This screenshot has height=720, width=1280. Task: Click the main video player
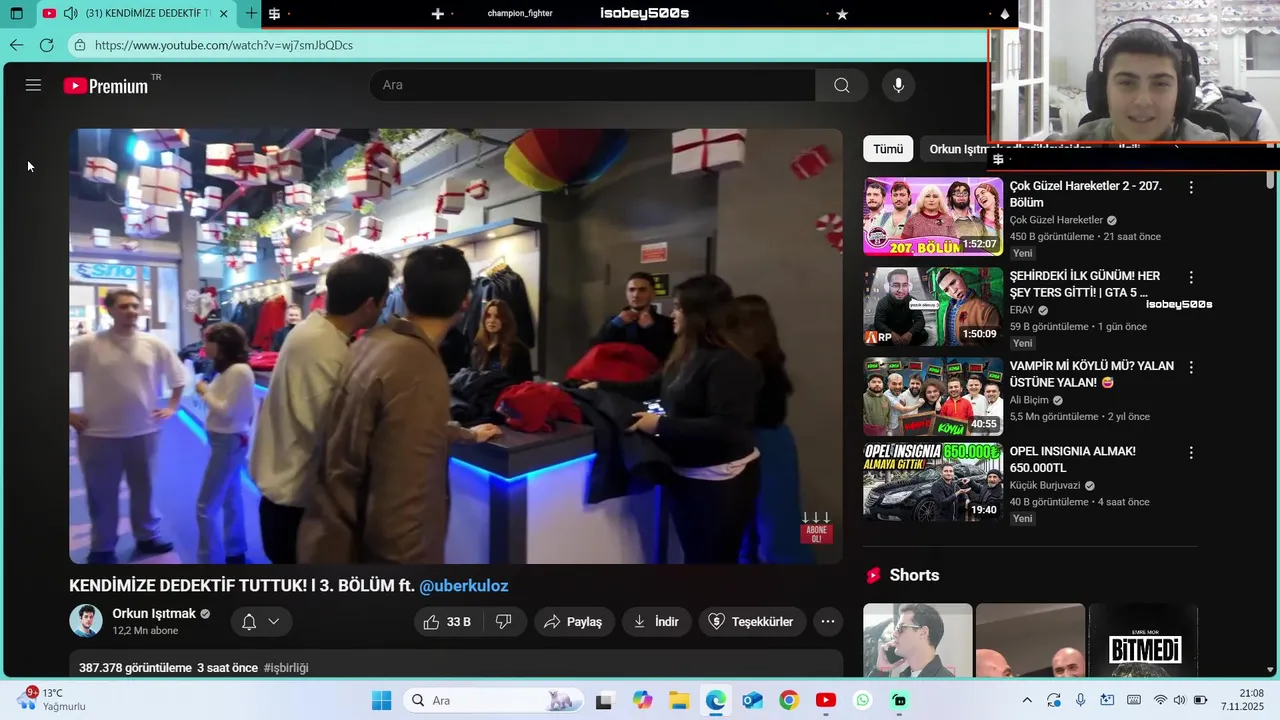[456, 346]
